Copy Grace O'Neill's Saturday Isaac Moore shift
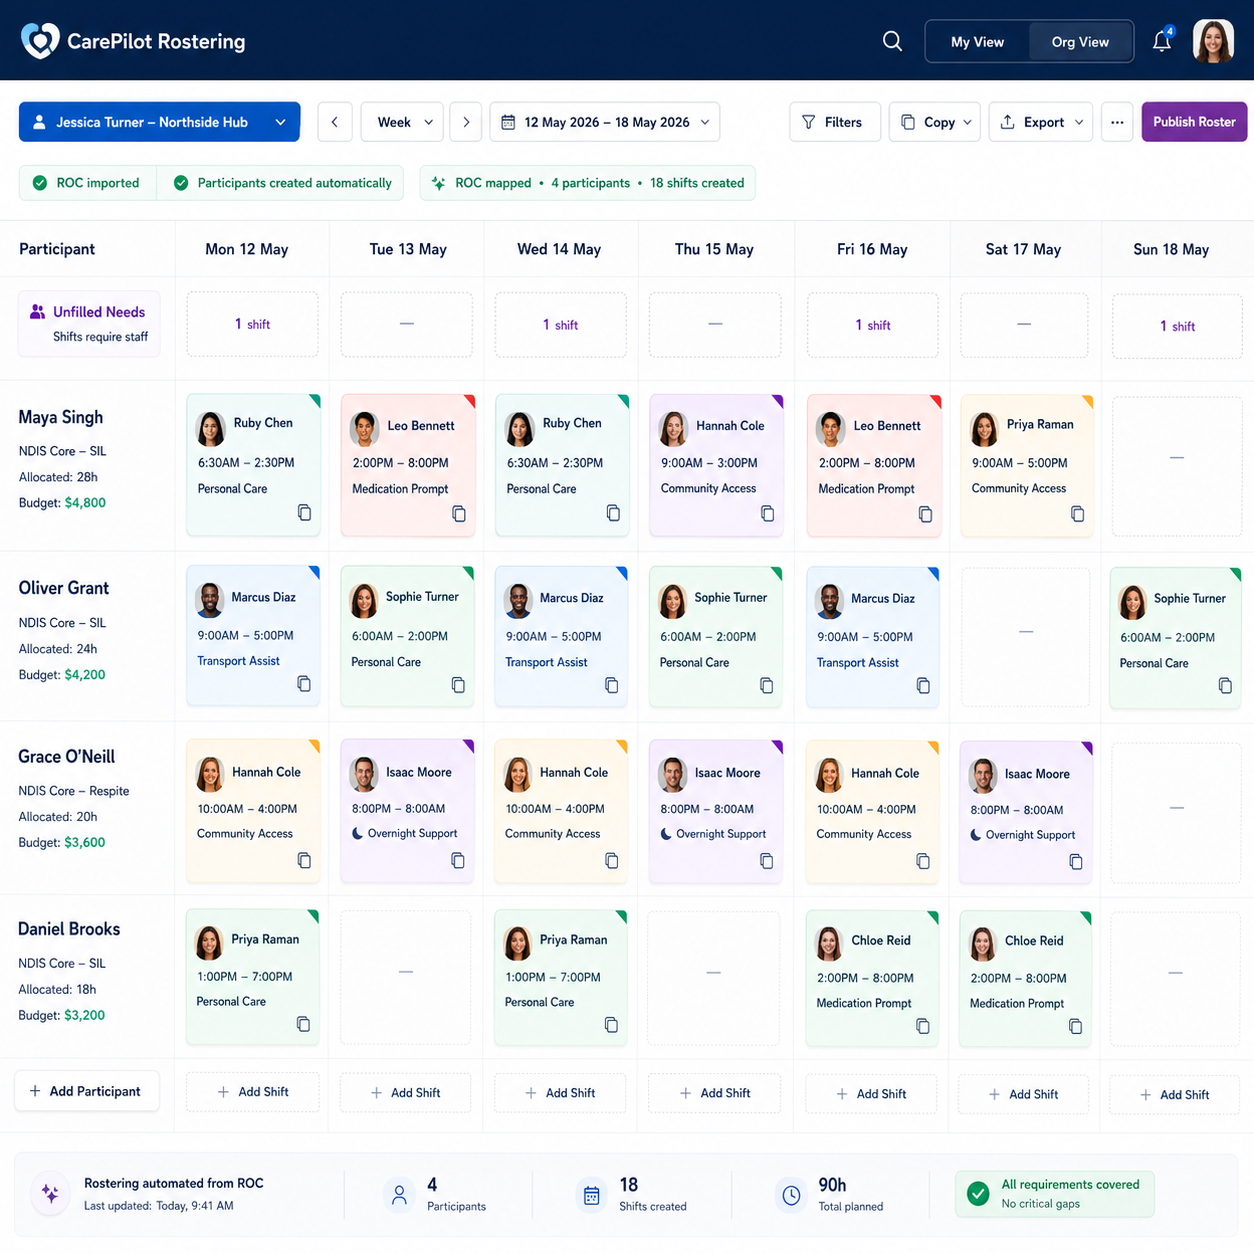 click(x=1076, y=861)
